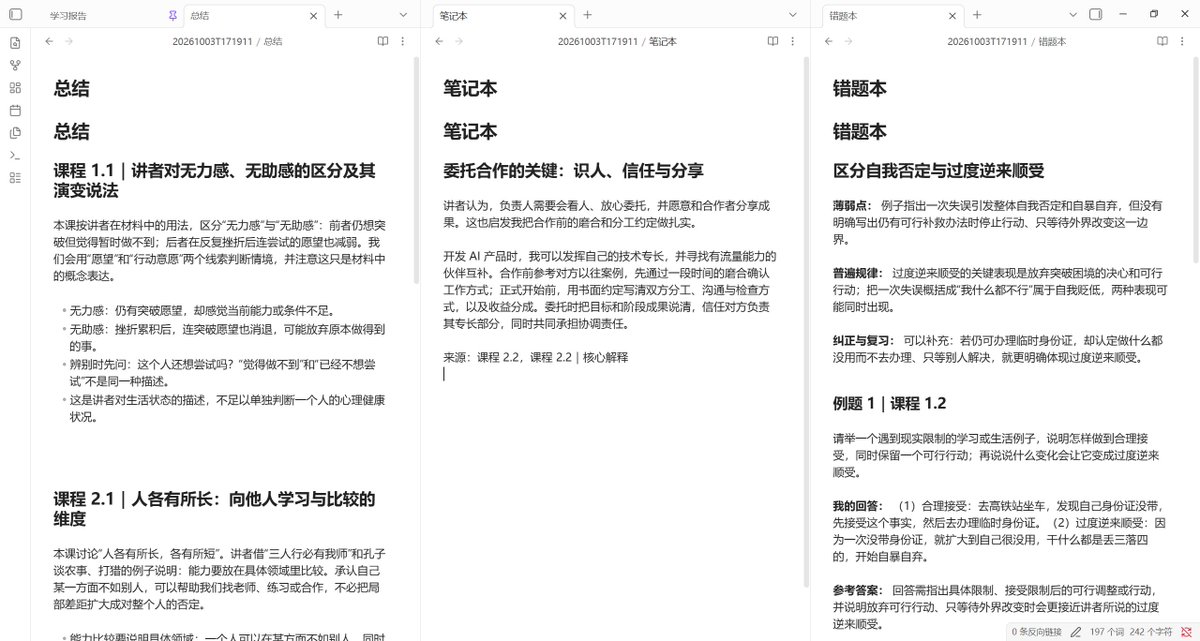Click the edit pencil icon in status bar
Screen dimensions: 1200x641
click(x=1075, y=632)
